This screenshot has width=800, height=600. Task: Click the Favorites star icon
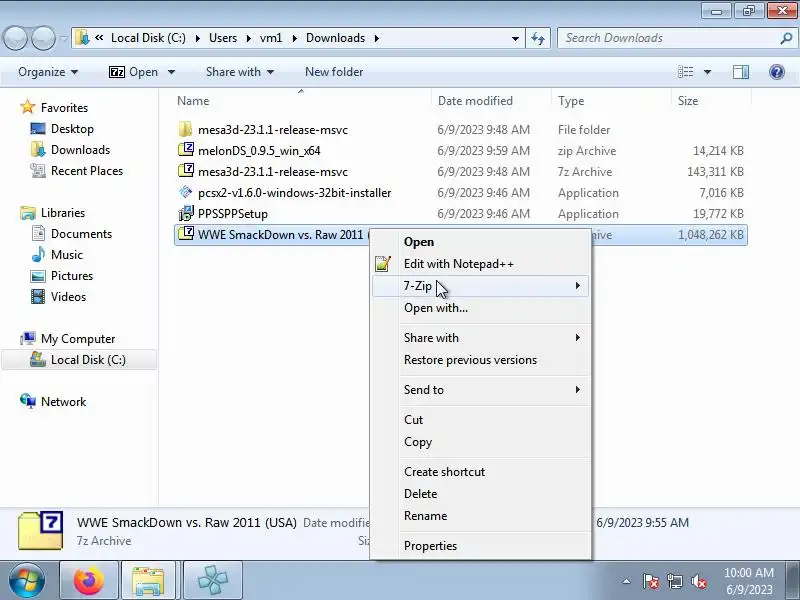coord(28,108)
